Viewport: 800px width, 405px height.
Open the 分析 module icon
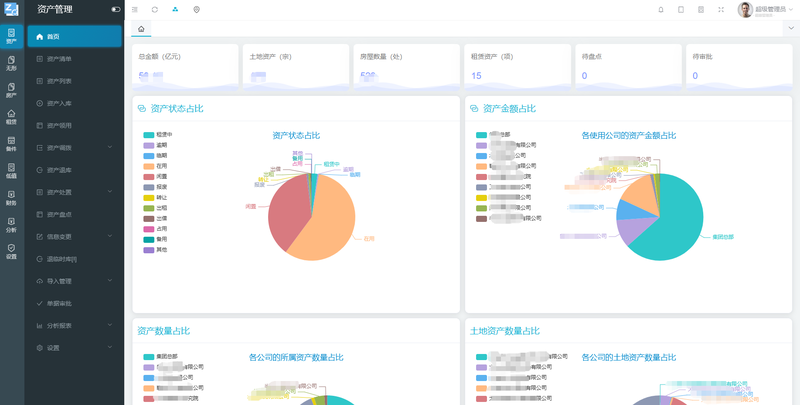point(11,225)
